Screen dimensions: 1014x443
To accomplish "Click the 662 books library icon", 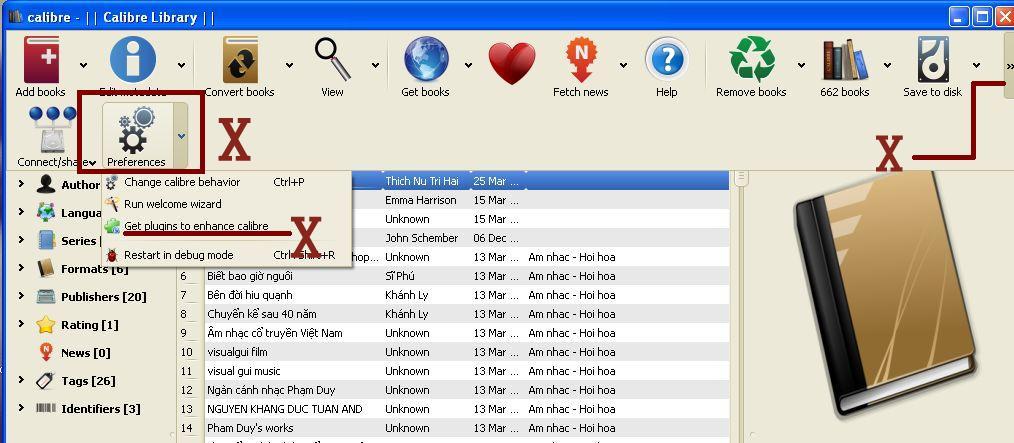I will tap(845, 59).
